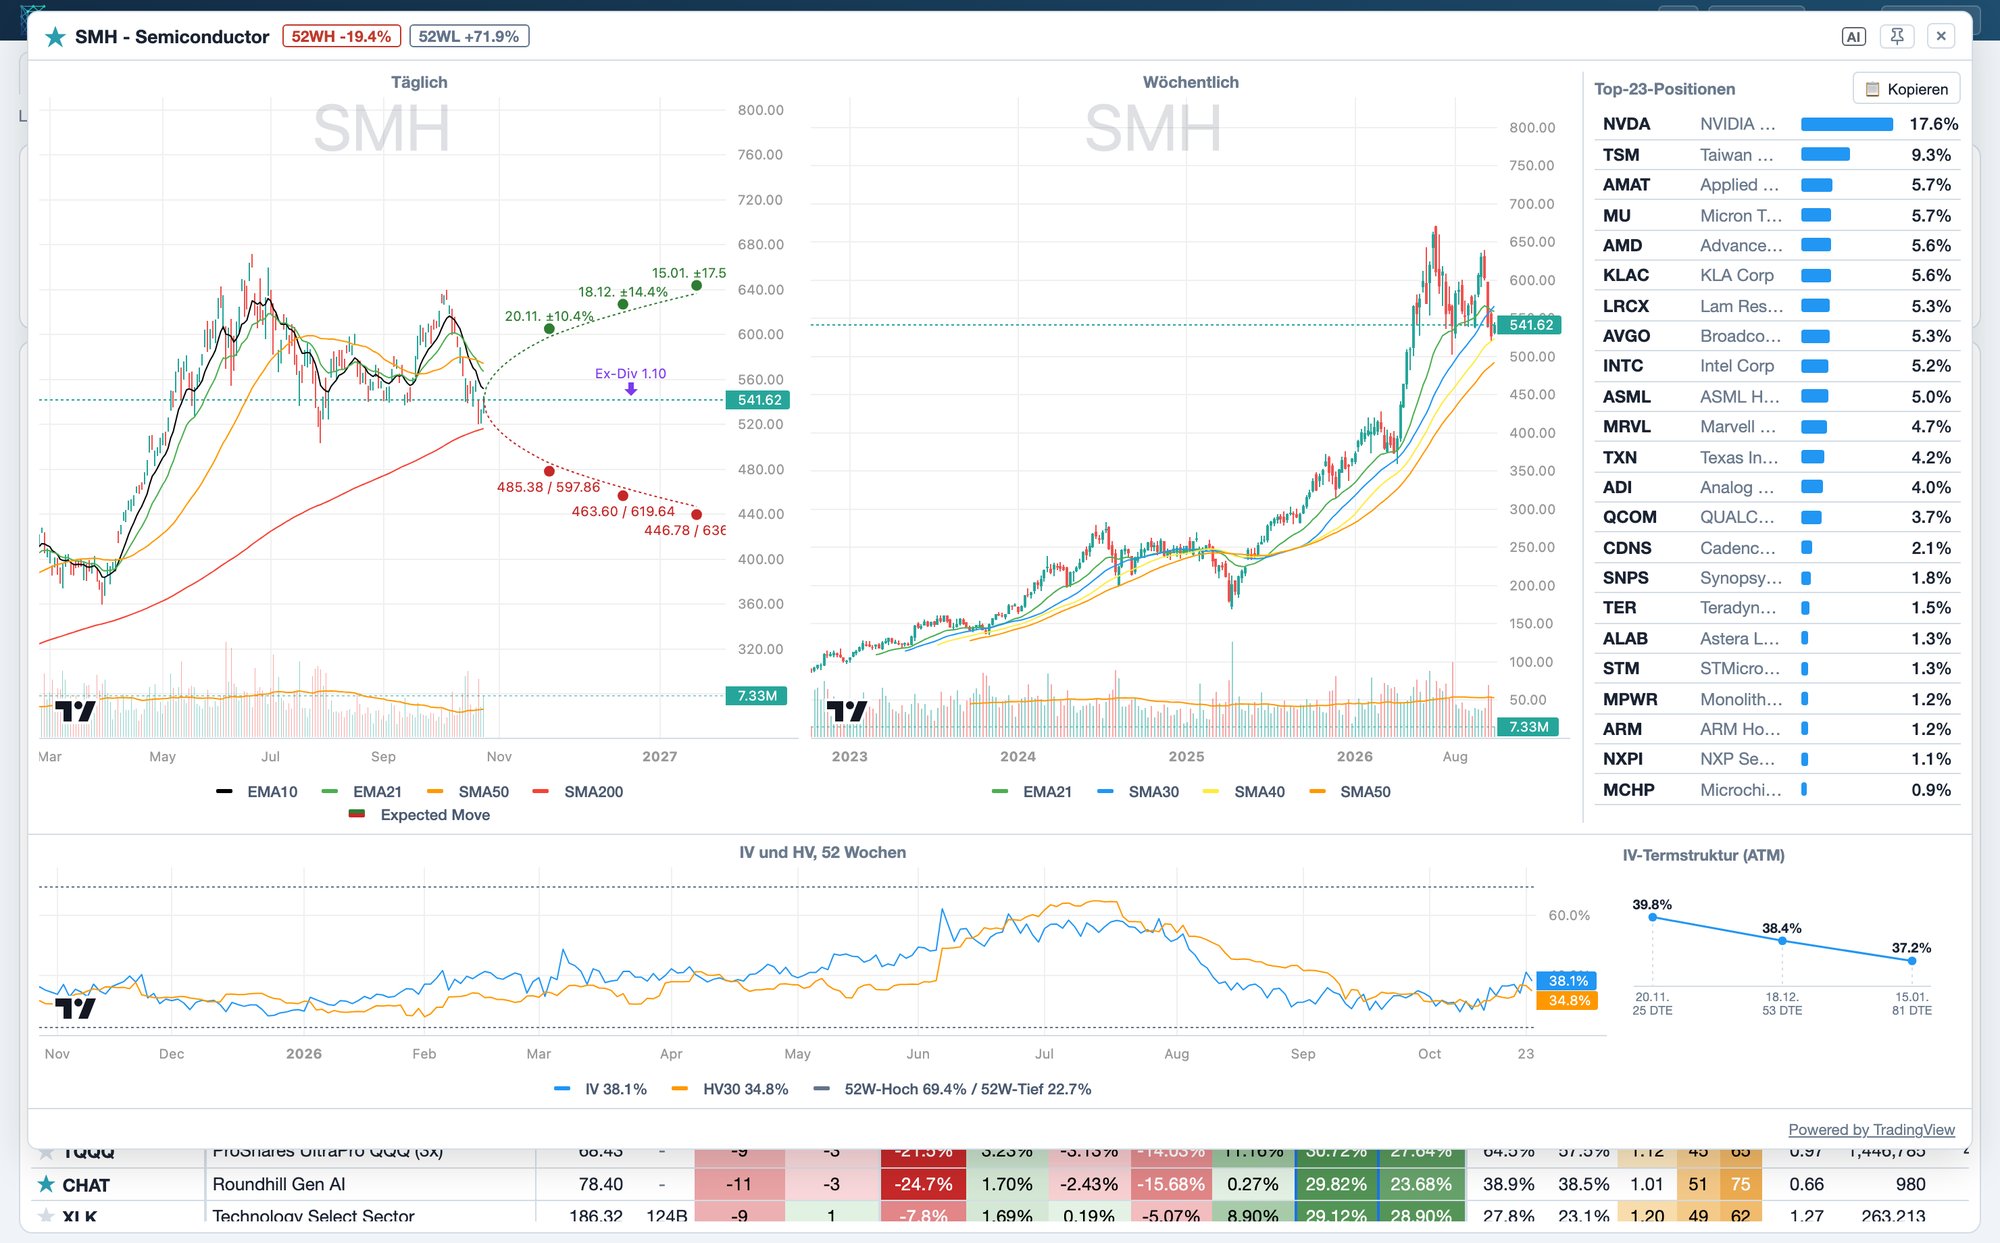Toggle EMA10 legend on daily chart

(257, 791)
